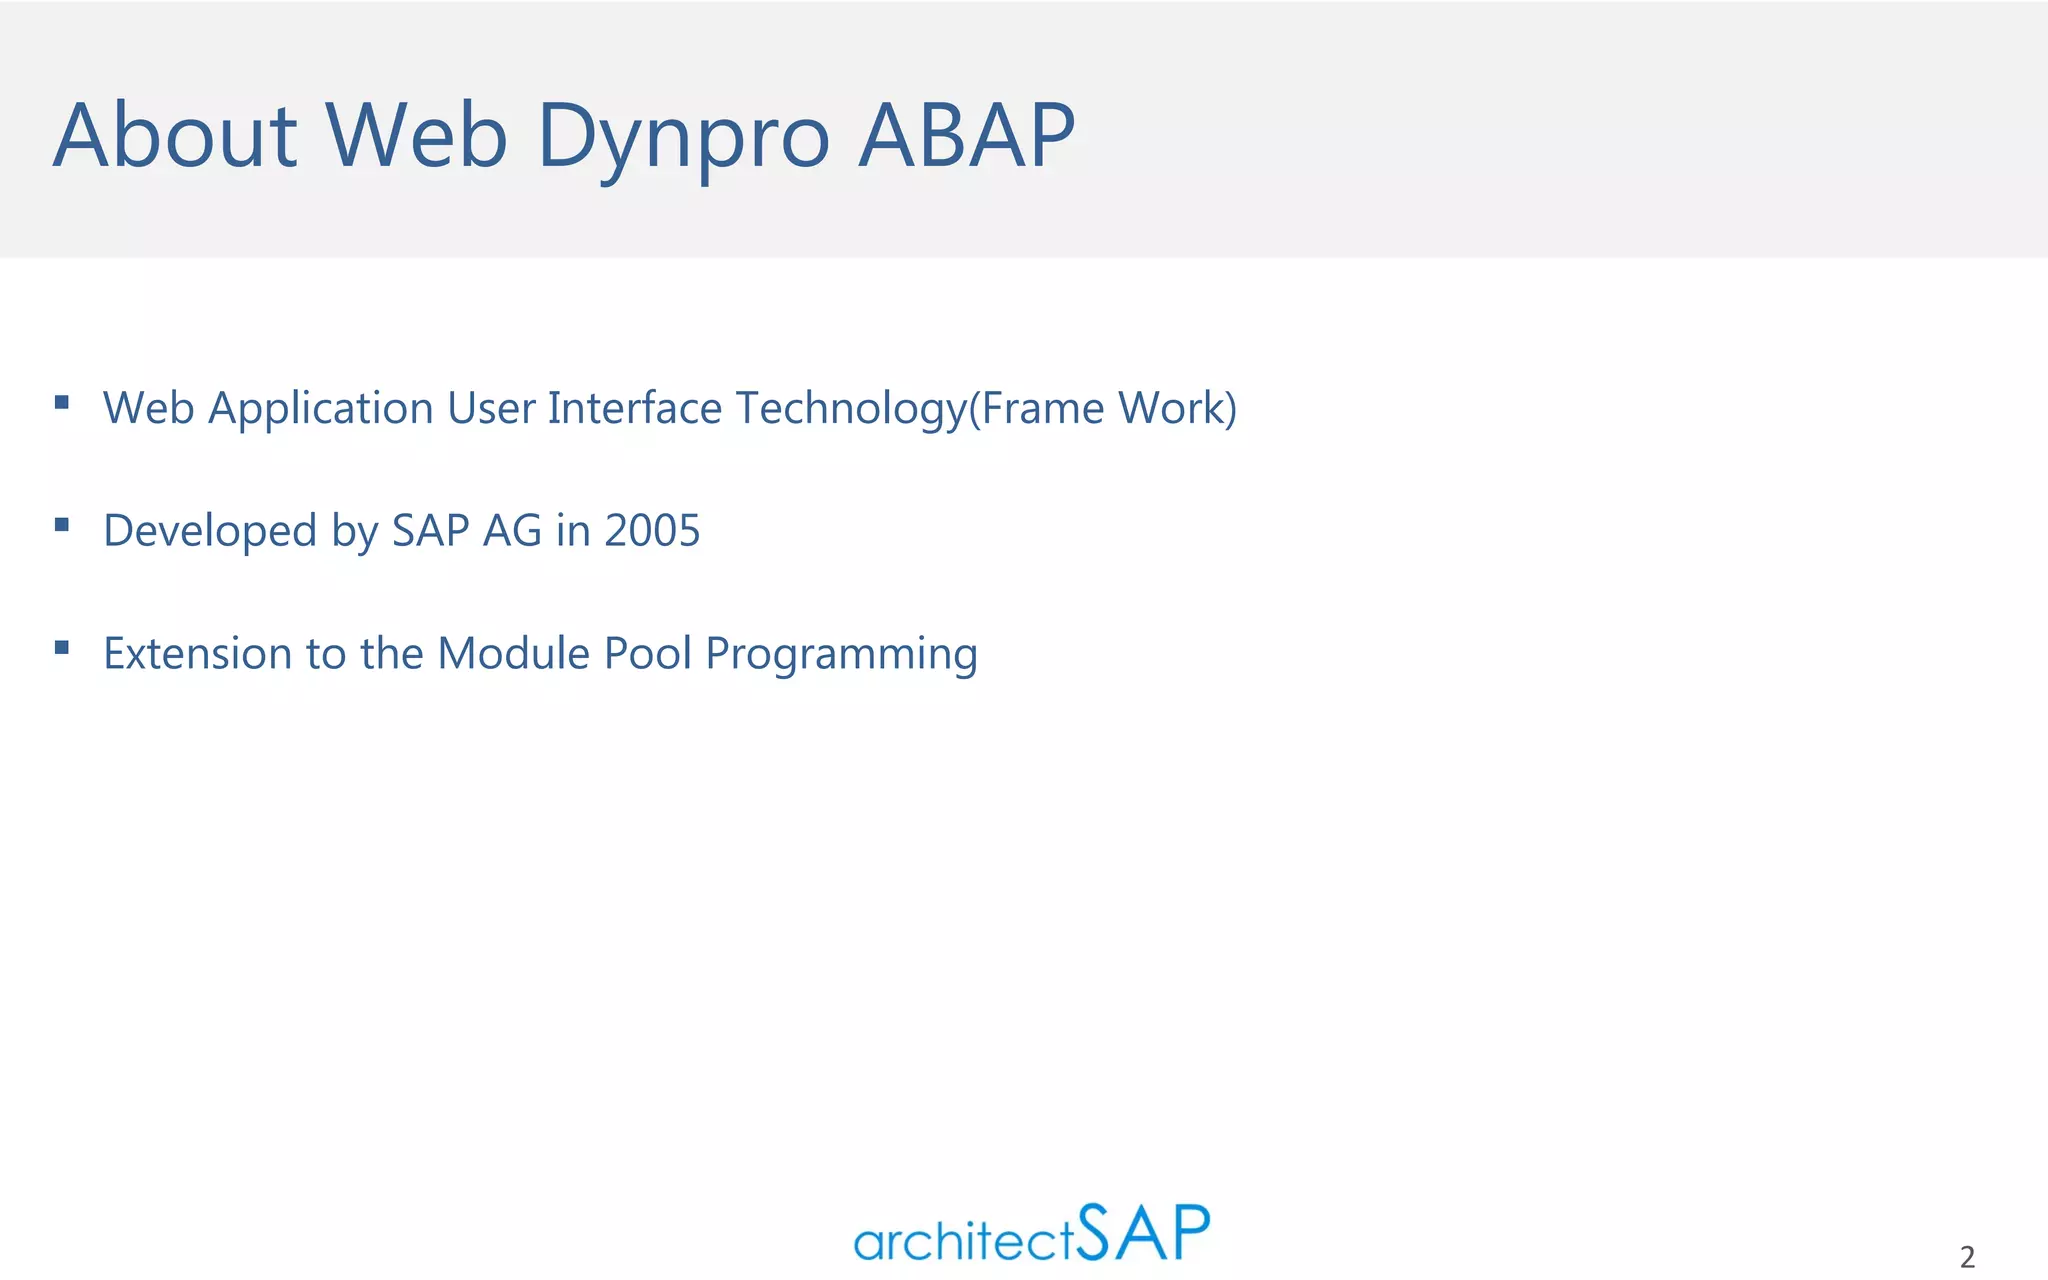Click the square bullet before Developed by SAP
The width and height of the screenshot is (2048, 1280).
coord(62,524)
